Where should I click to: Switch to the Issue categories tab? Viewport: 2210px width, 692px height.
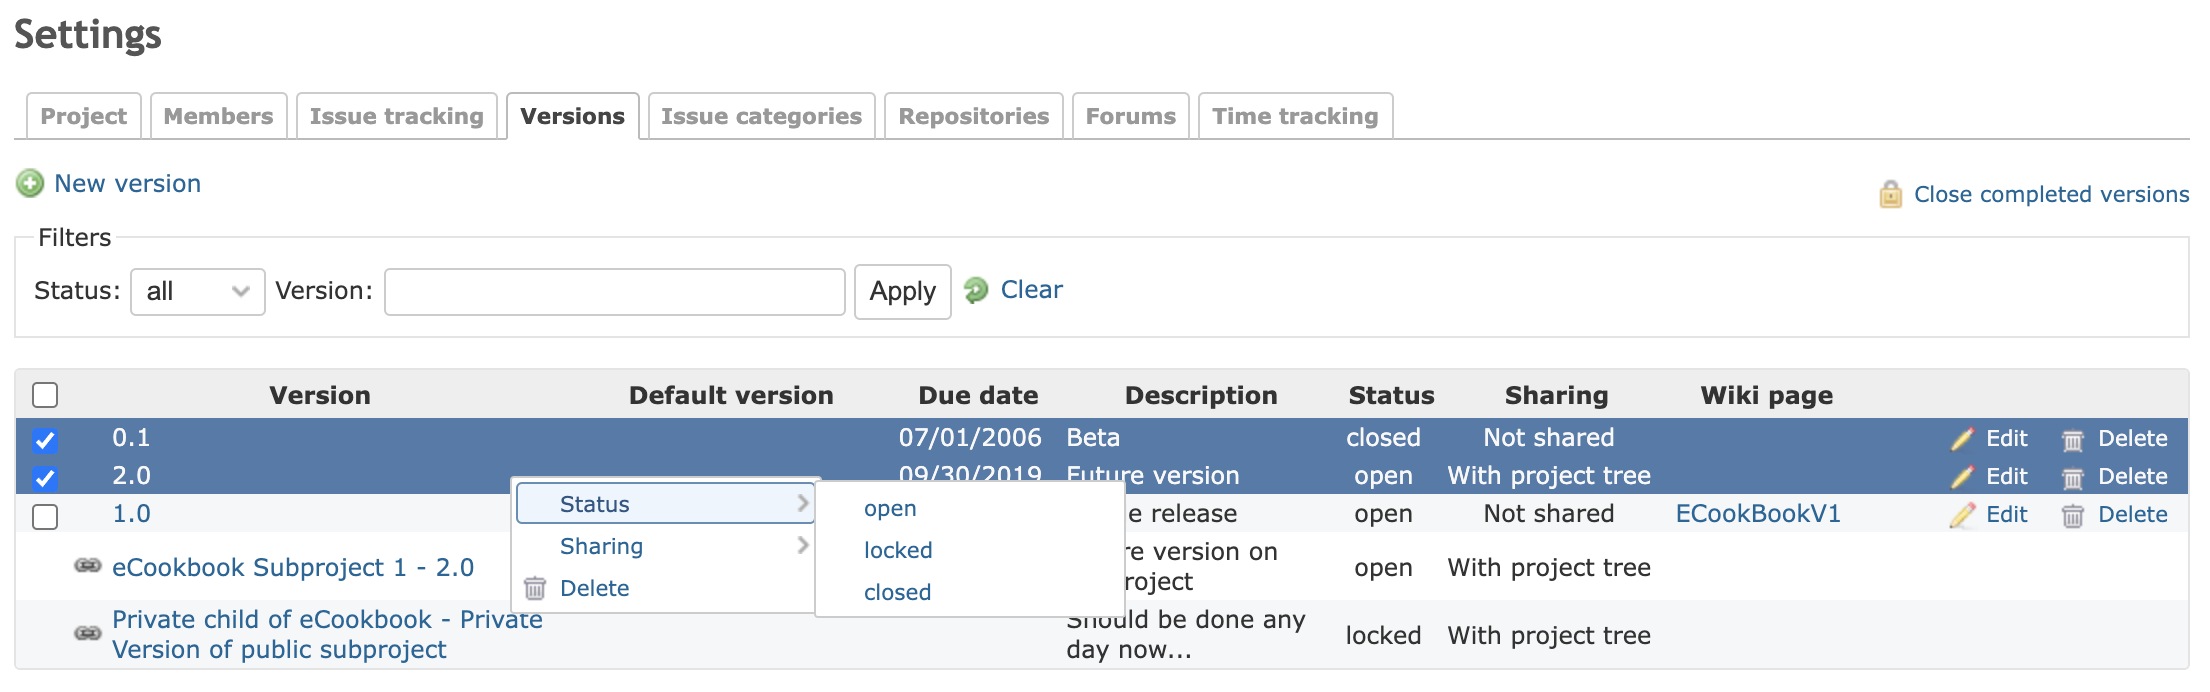761,116
